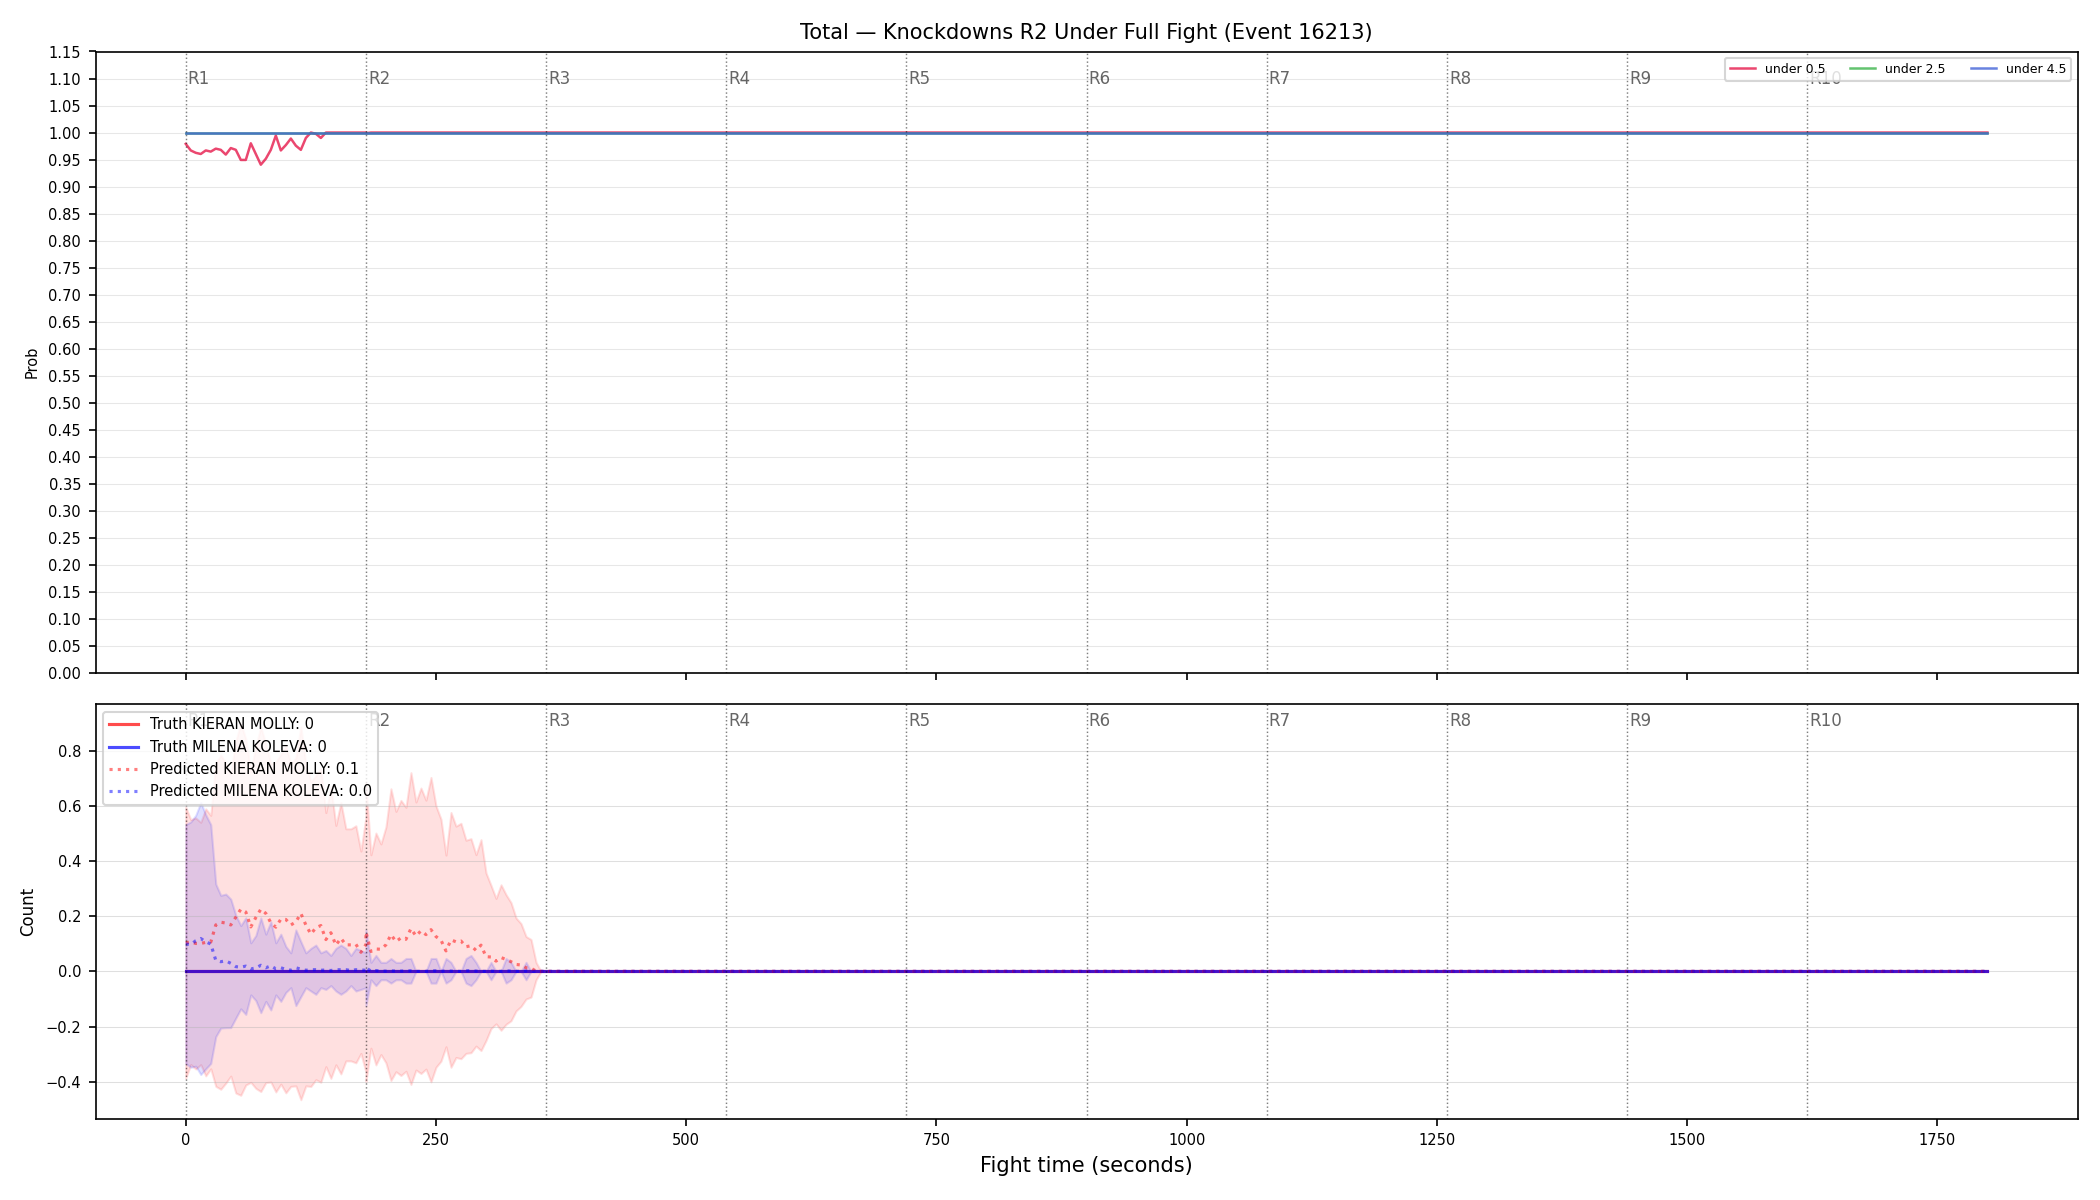Viewport: 2100px width, 1200px height.
Task: Click the −0.2 tick on Count axis
Action: point(64,1027)
